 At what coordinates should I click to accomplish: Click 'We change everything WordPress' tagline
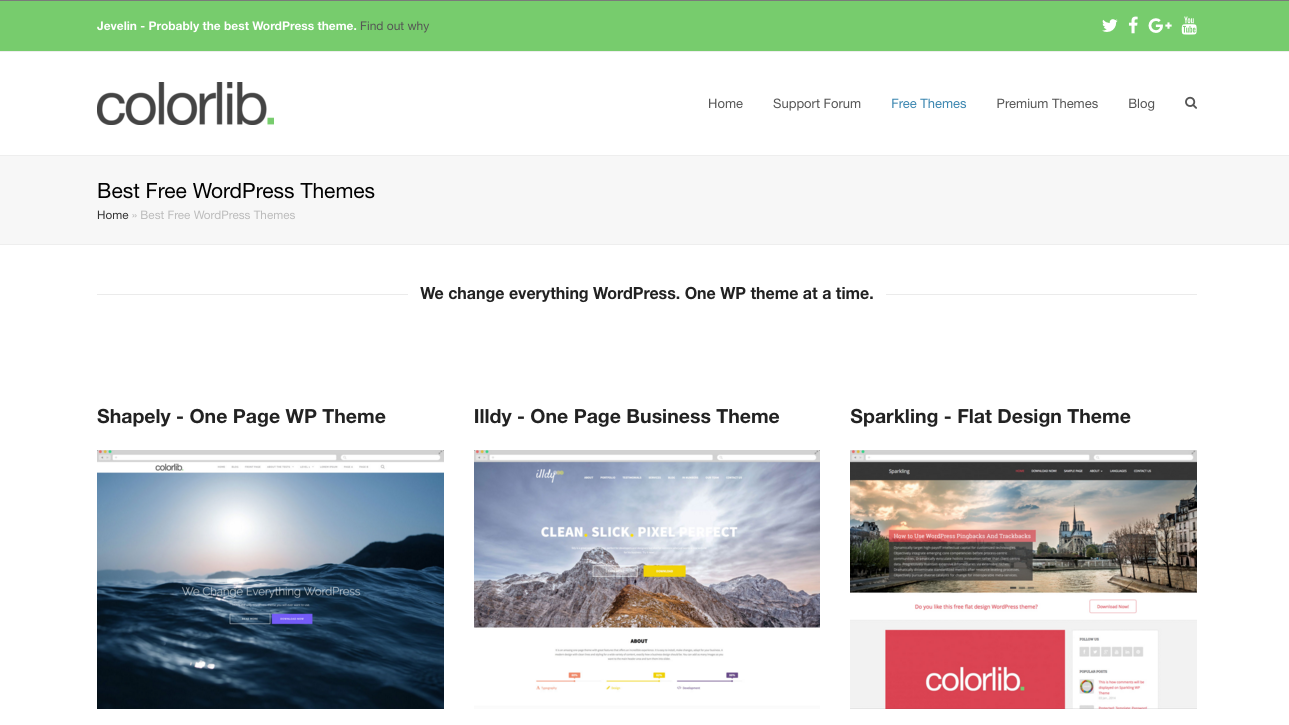click(647, 294)
